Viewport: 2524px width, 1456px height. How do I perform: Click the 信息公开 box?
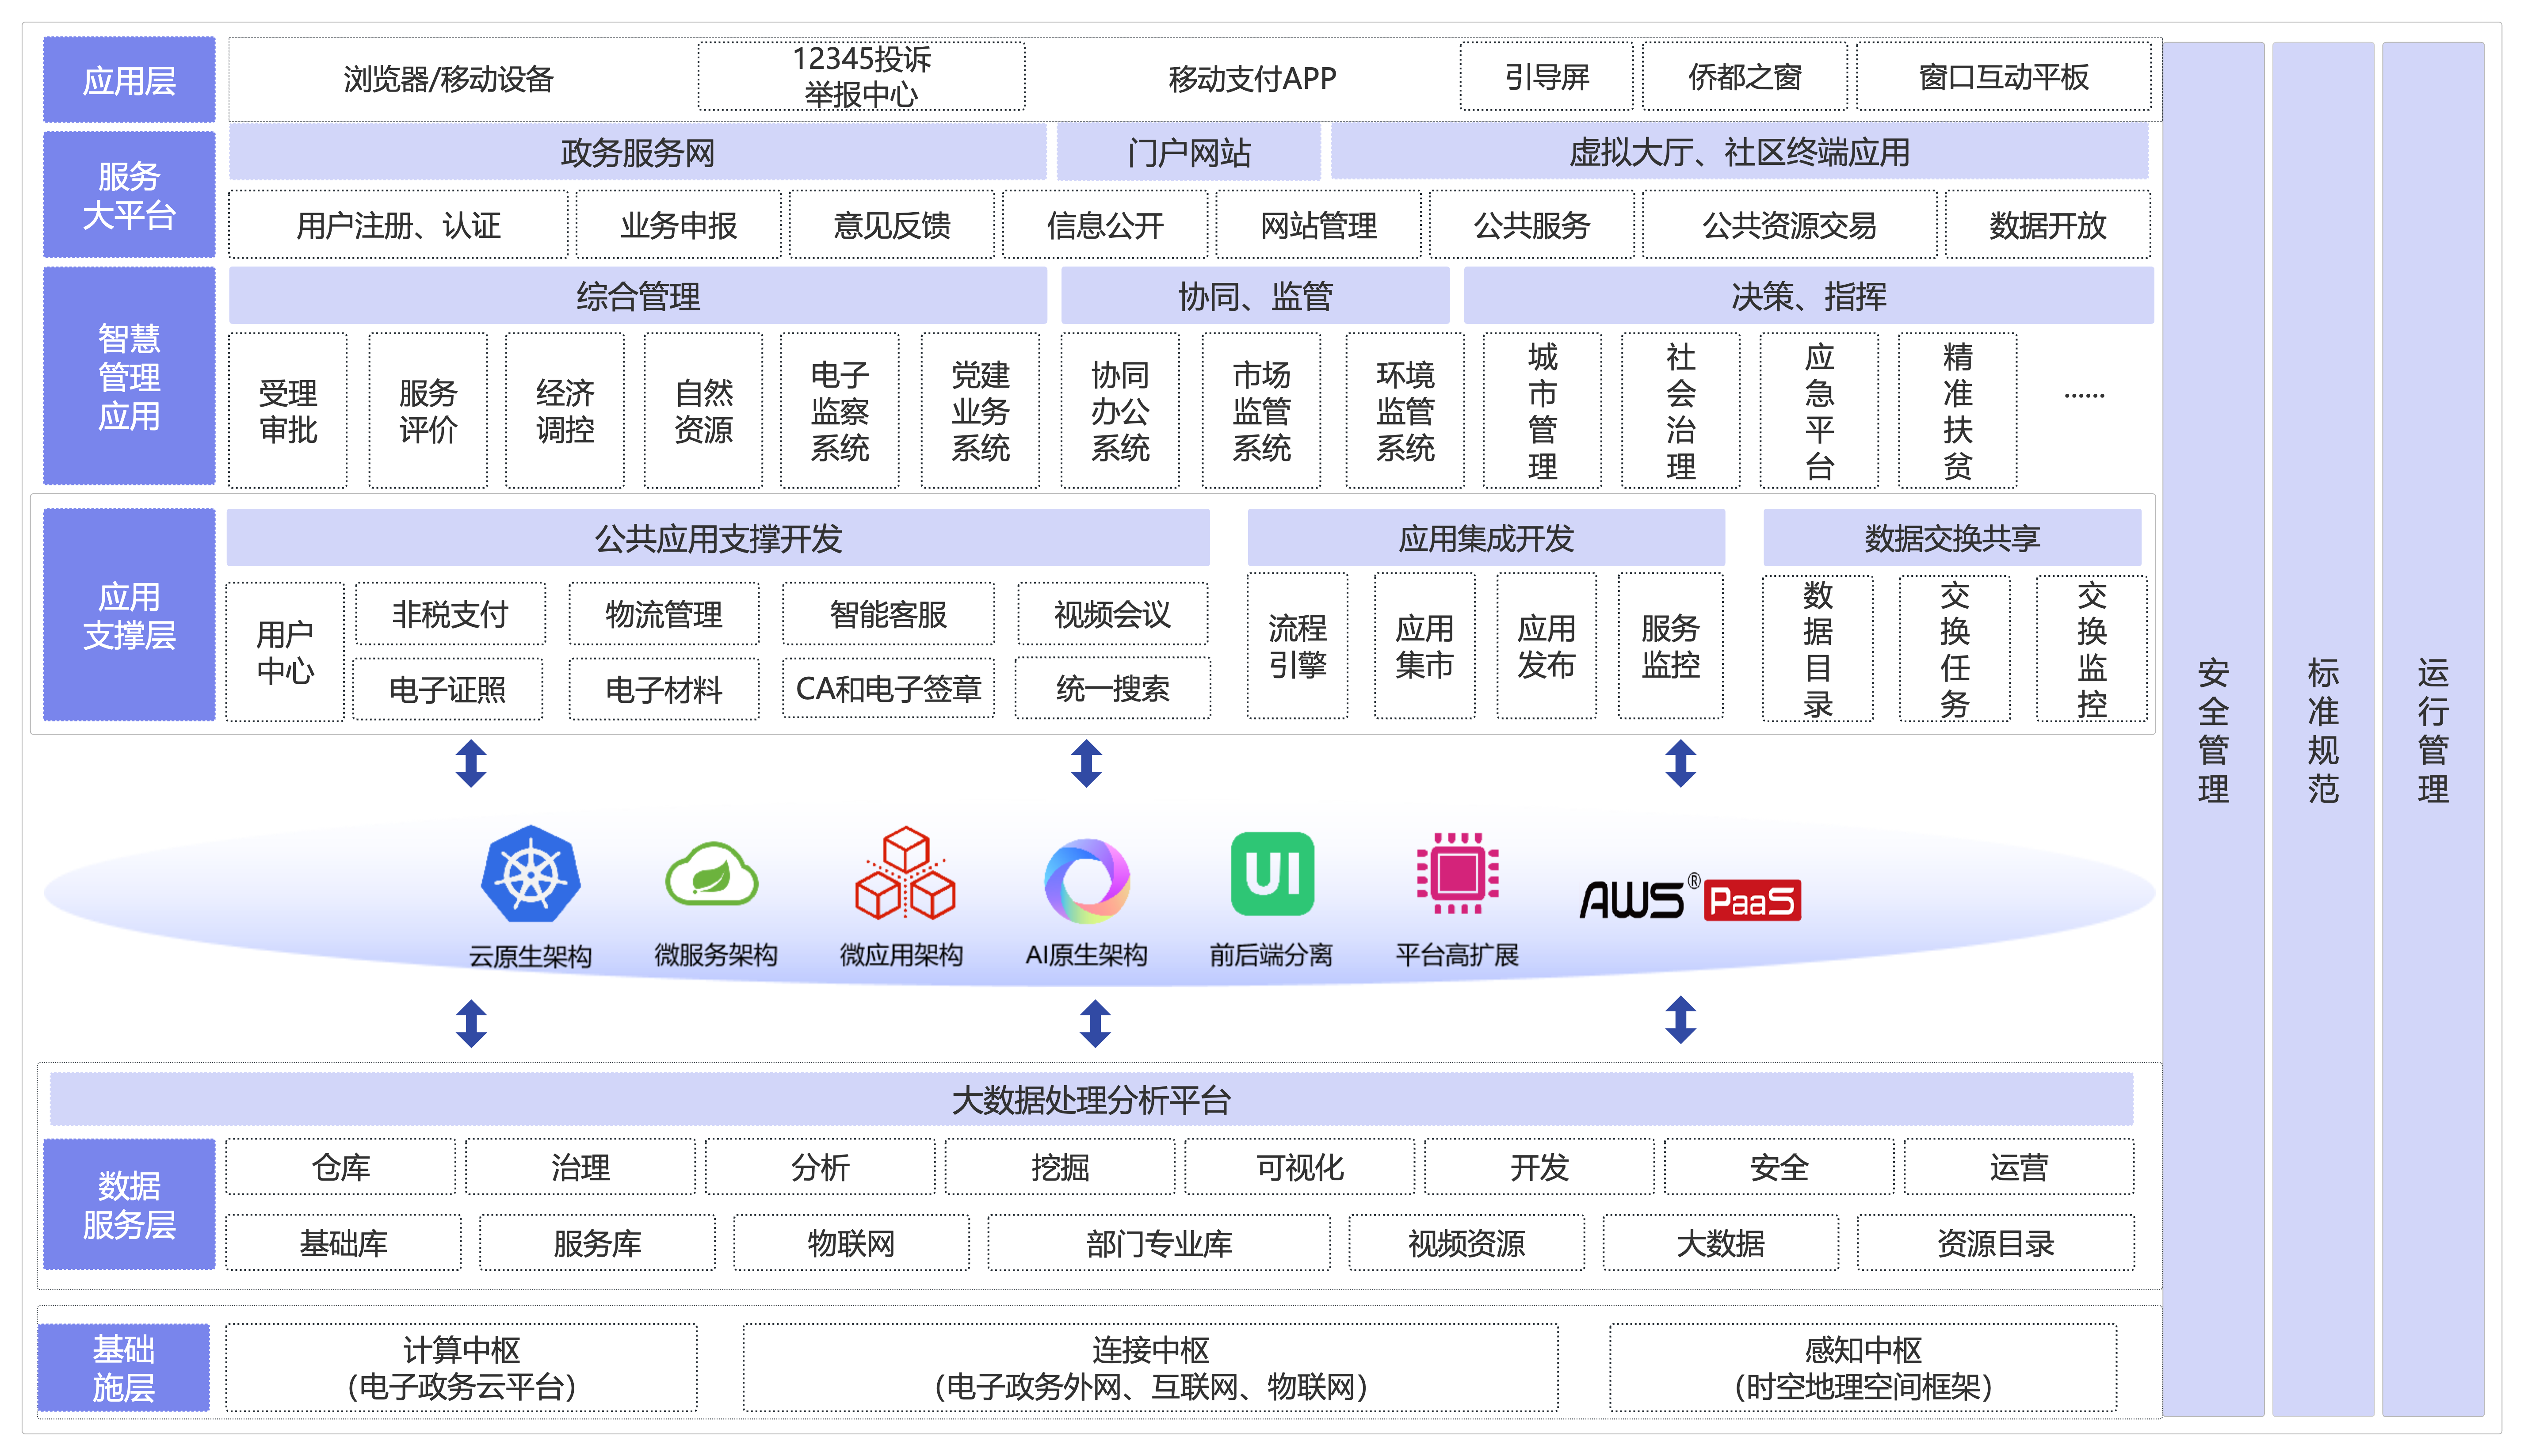(x=1105, y=225)
